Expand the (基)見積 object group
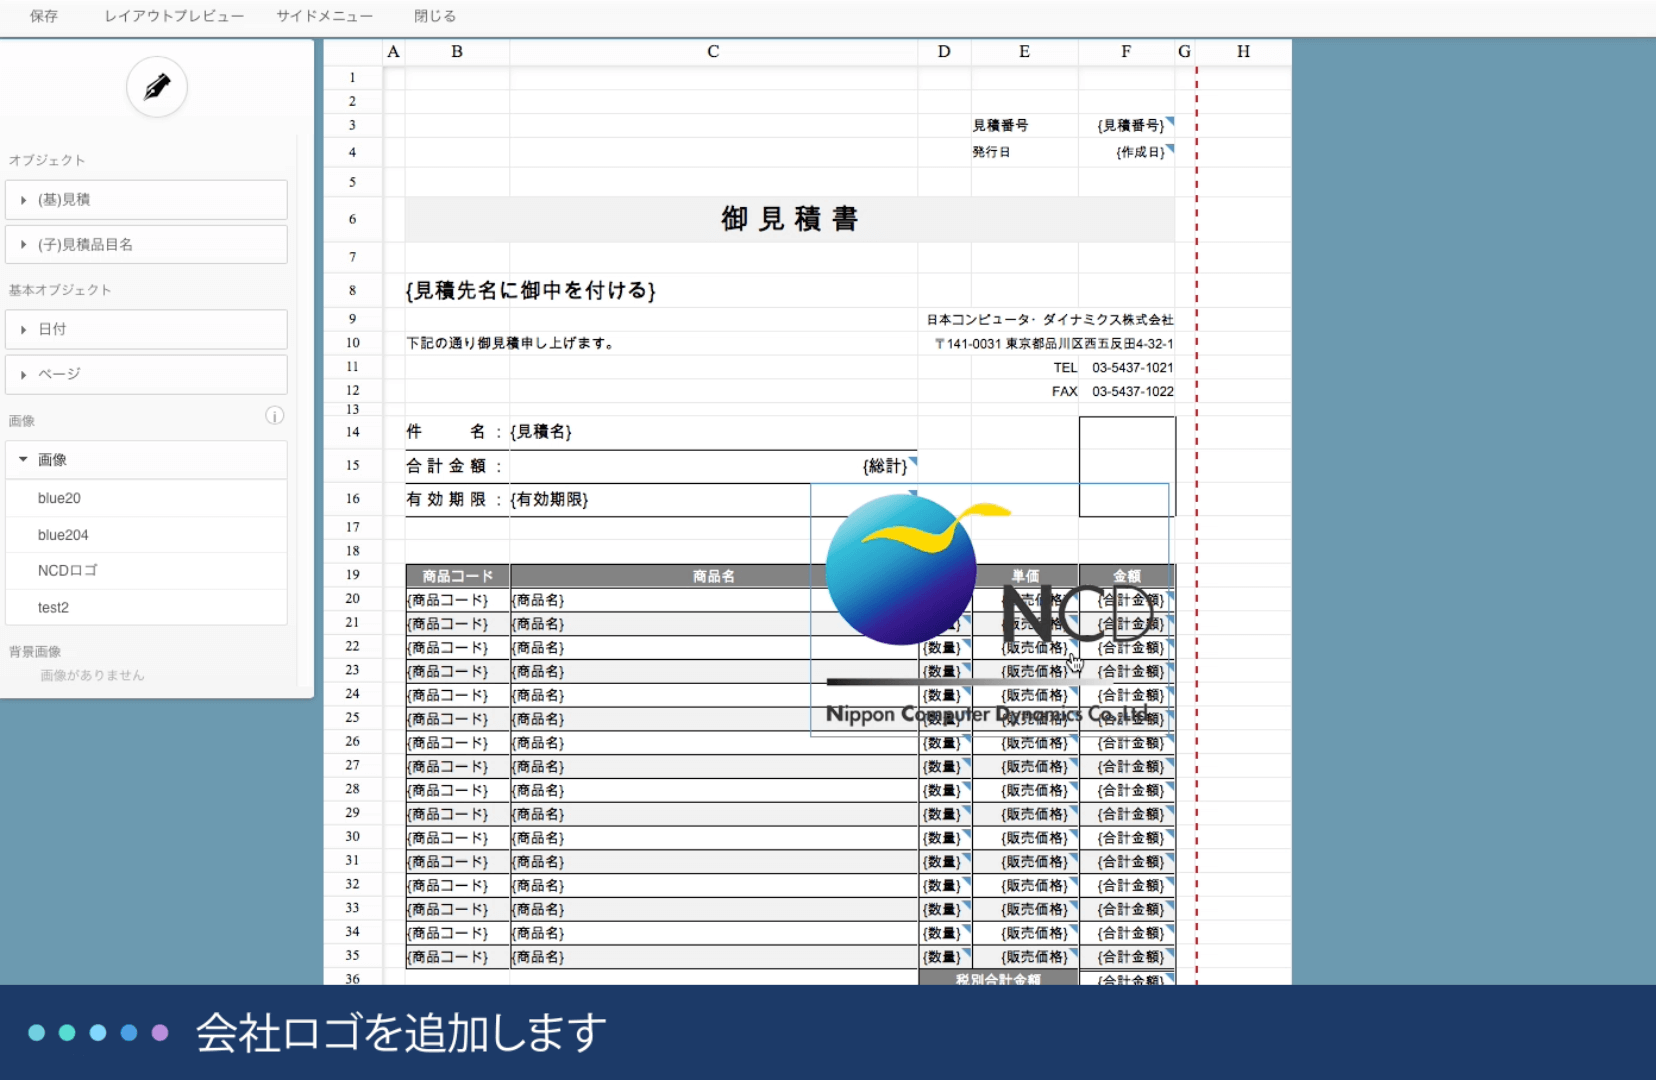 point(146,200)
